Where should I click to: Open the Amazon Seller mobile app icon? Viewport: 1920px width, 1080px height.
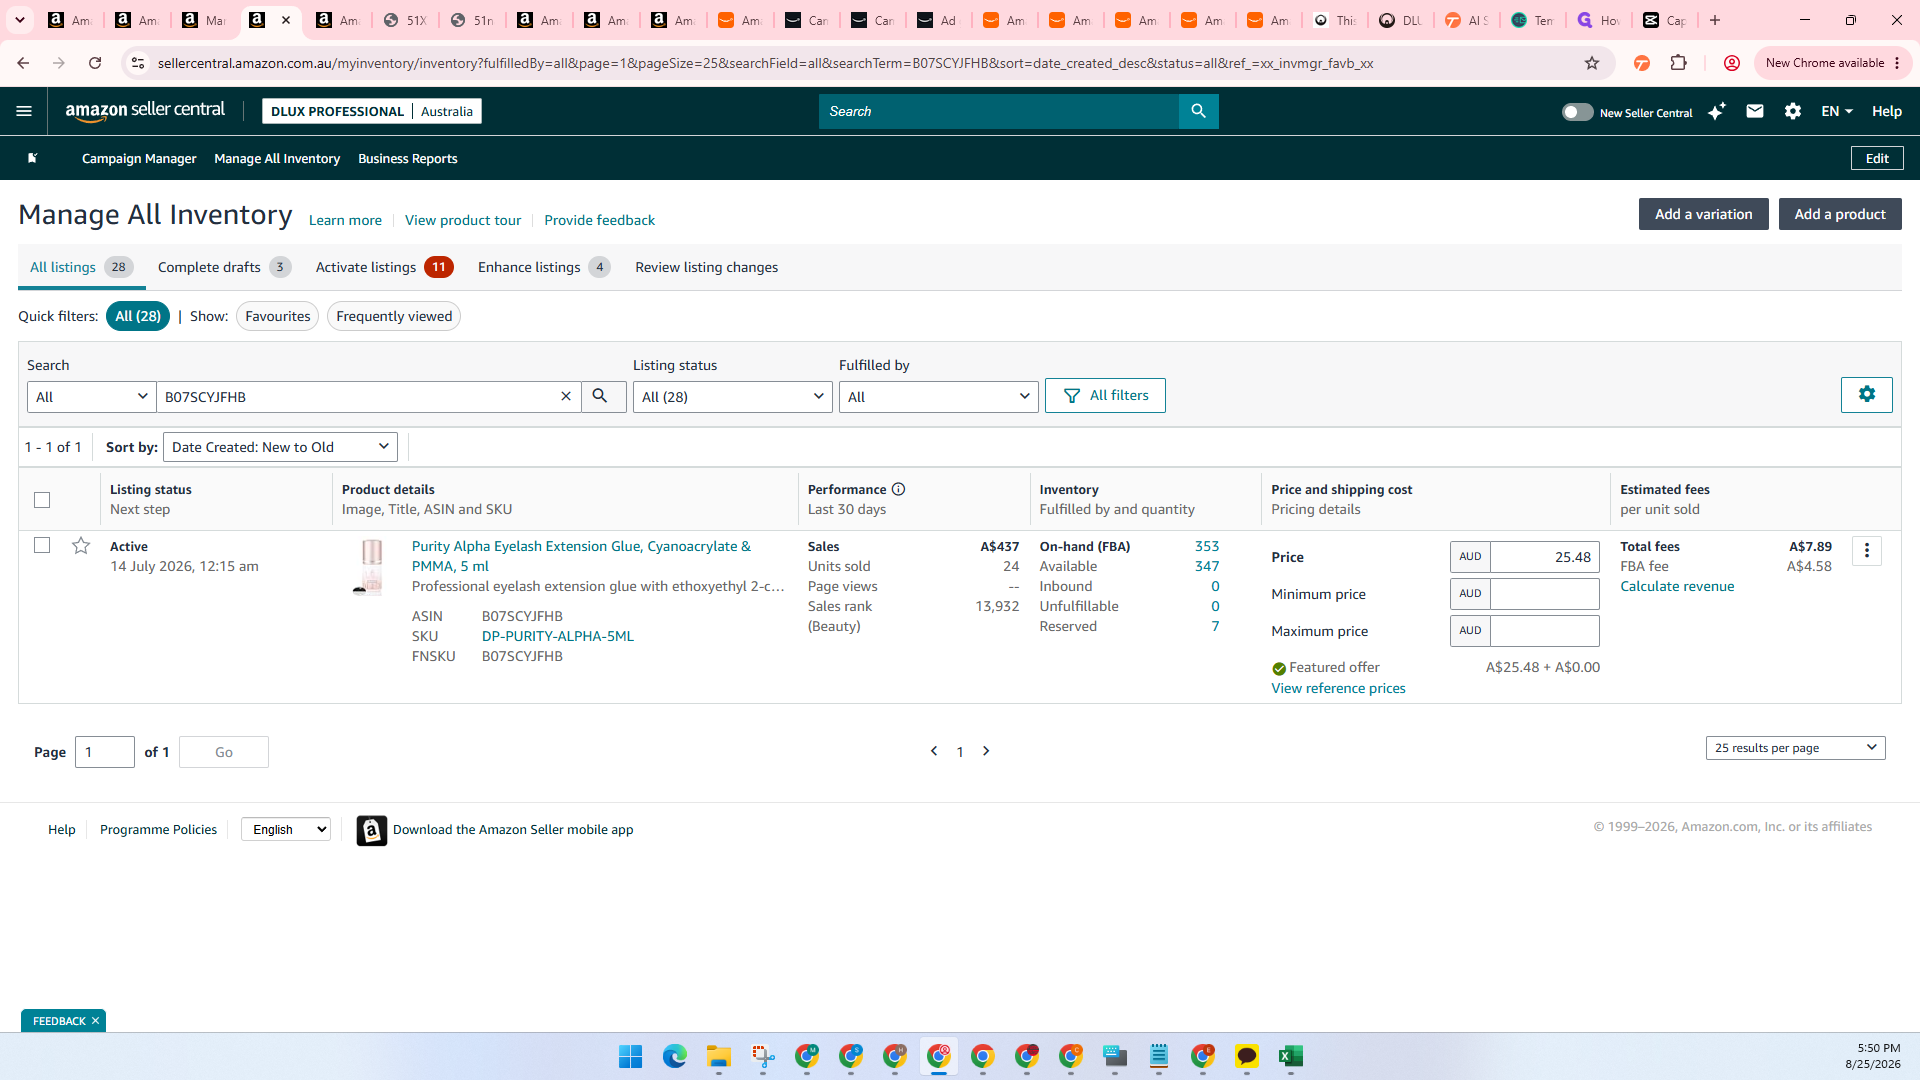point(371,830)
